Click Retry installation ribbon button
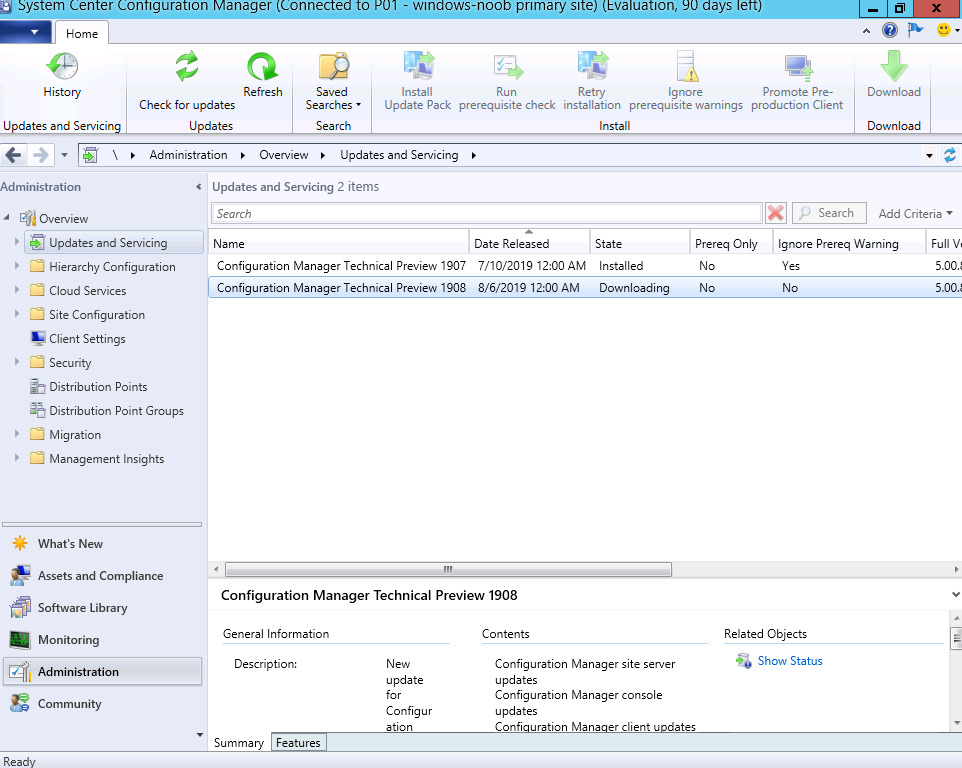This screenshot has width=962, height=768. tap(591, 81)
